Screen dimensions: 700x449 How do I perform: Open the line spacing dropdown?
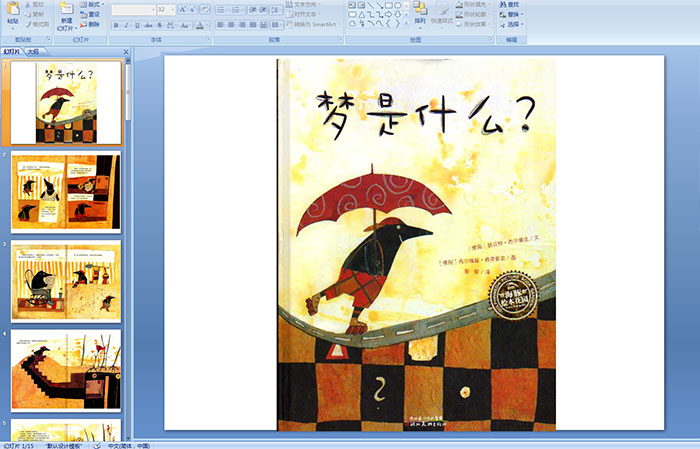(277, 9)
